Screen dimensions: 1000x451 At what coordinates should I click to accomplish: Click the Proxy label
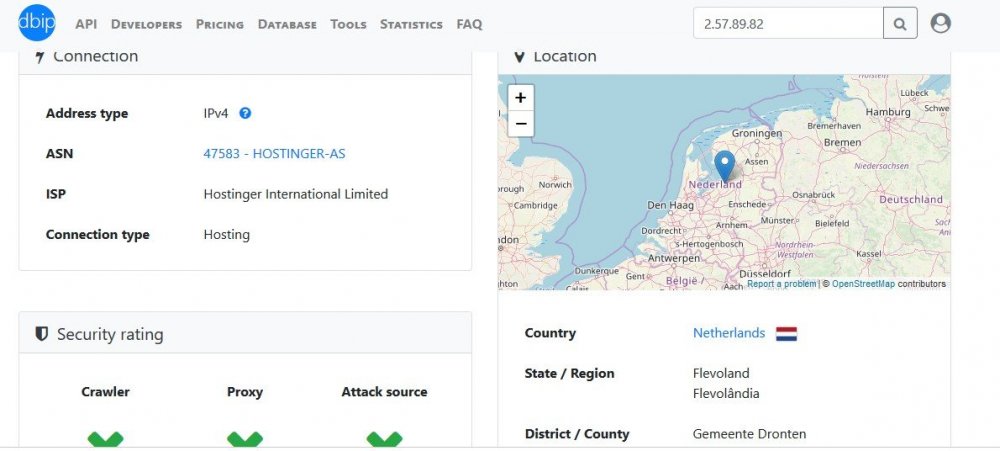coord(245,392)
